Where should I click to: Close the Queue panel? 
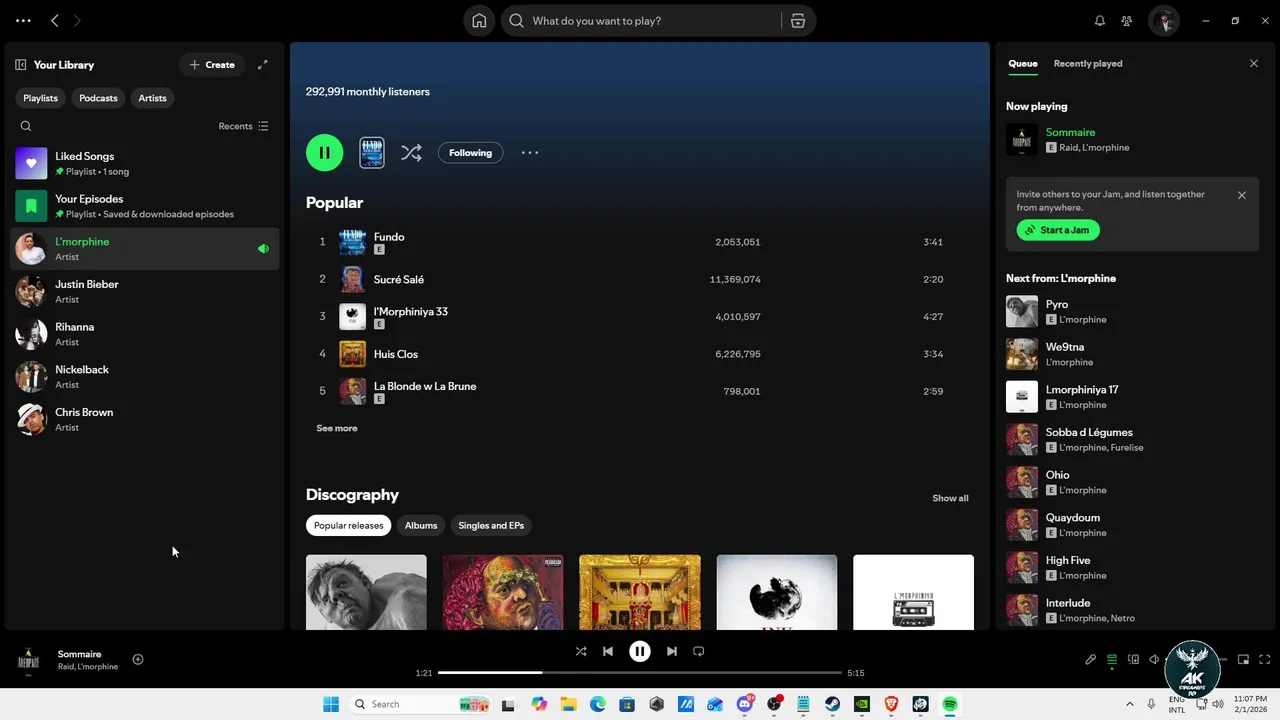point(1254,64)
